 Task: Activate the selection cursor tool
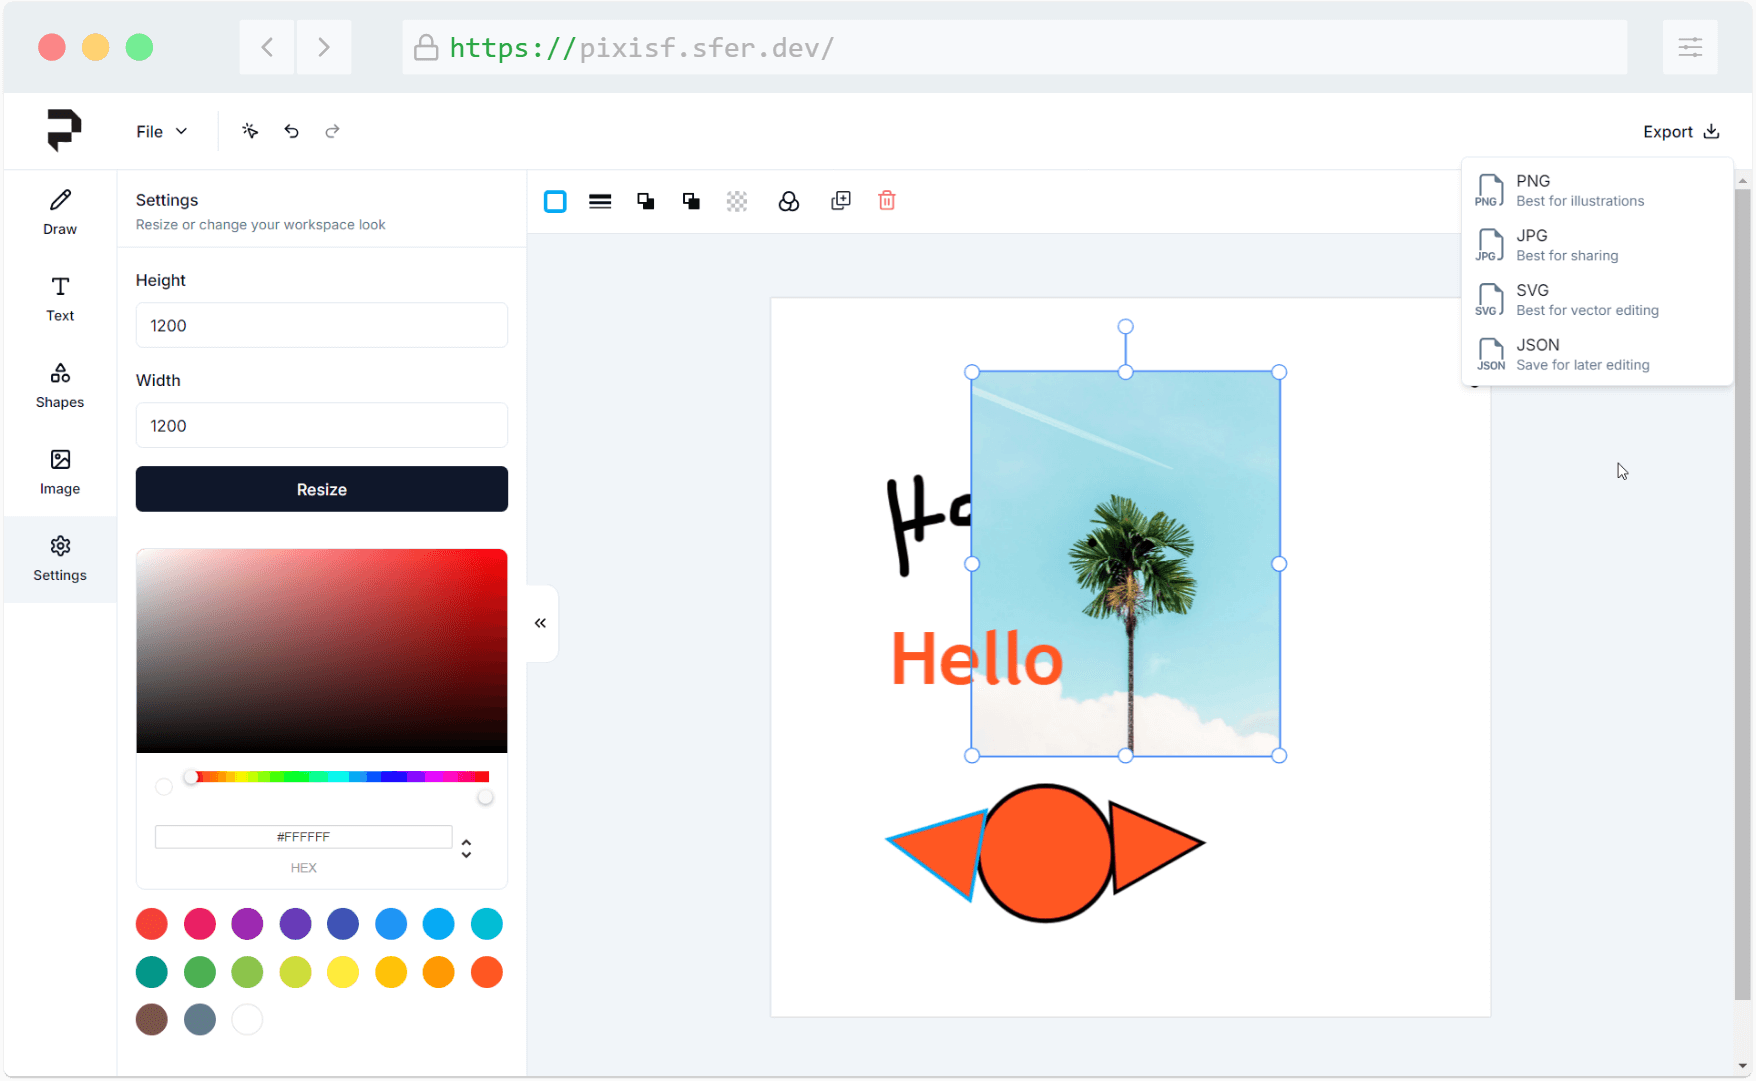[x=250, y=131]
